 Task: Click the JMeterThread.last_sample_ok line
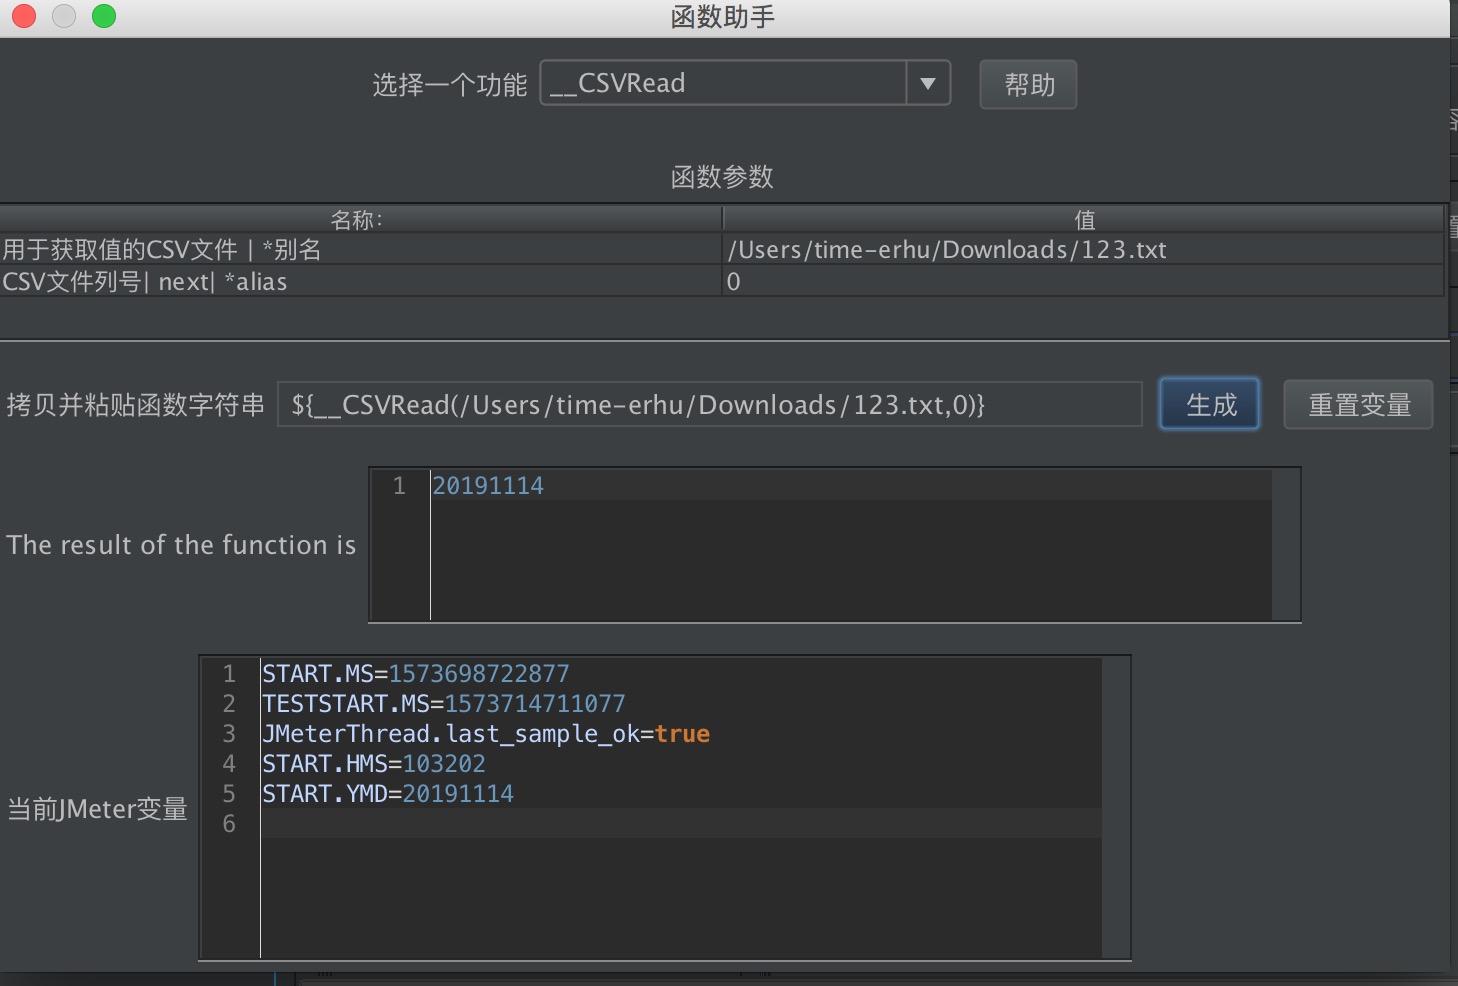coord(486,734)
